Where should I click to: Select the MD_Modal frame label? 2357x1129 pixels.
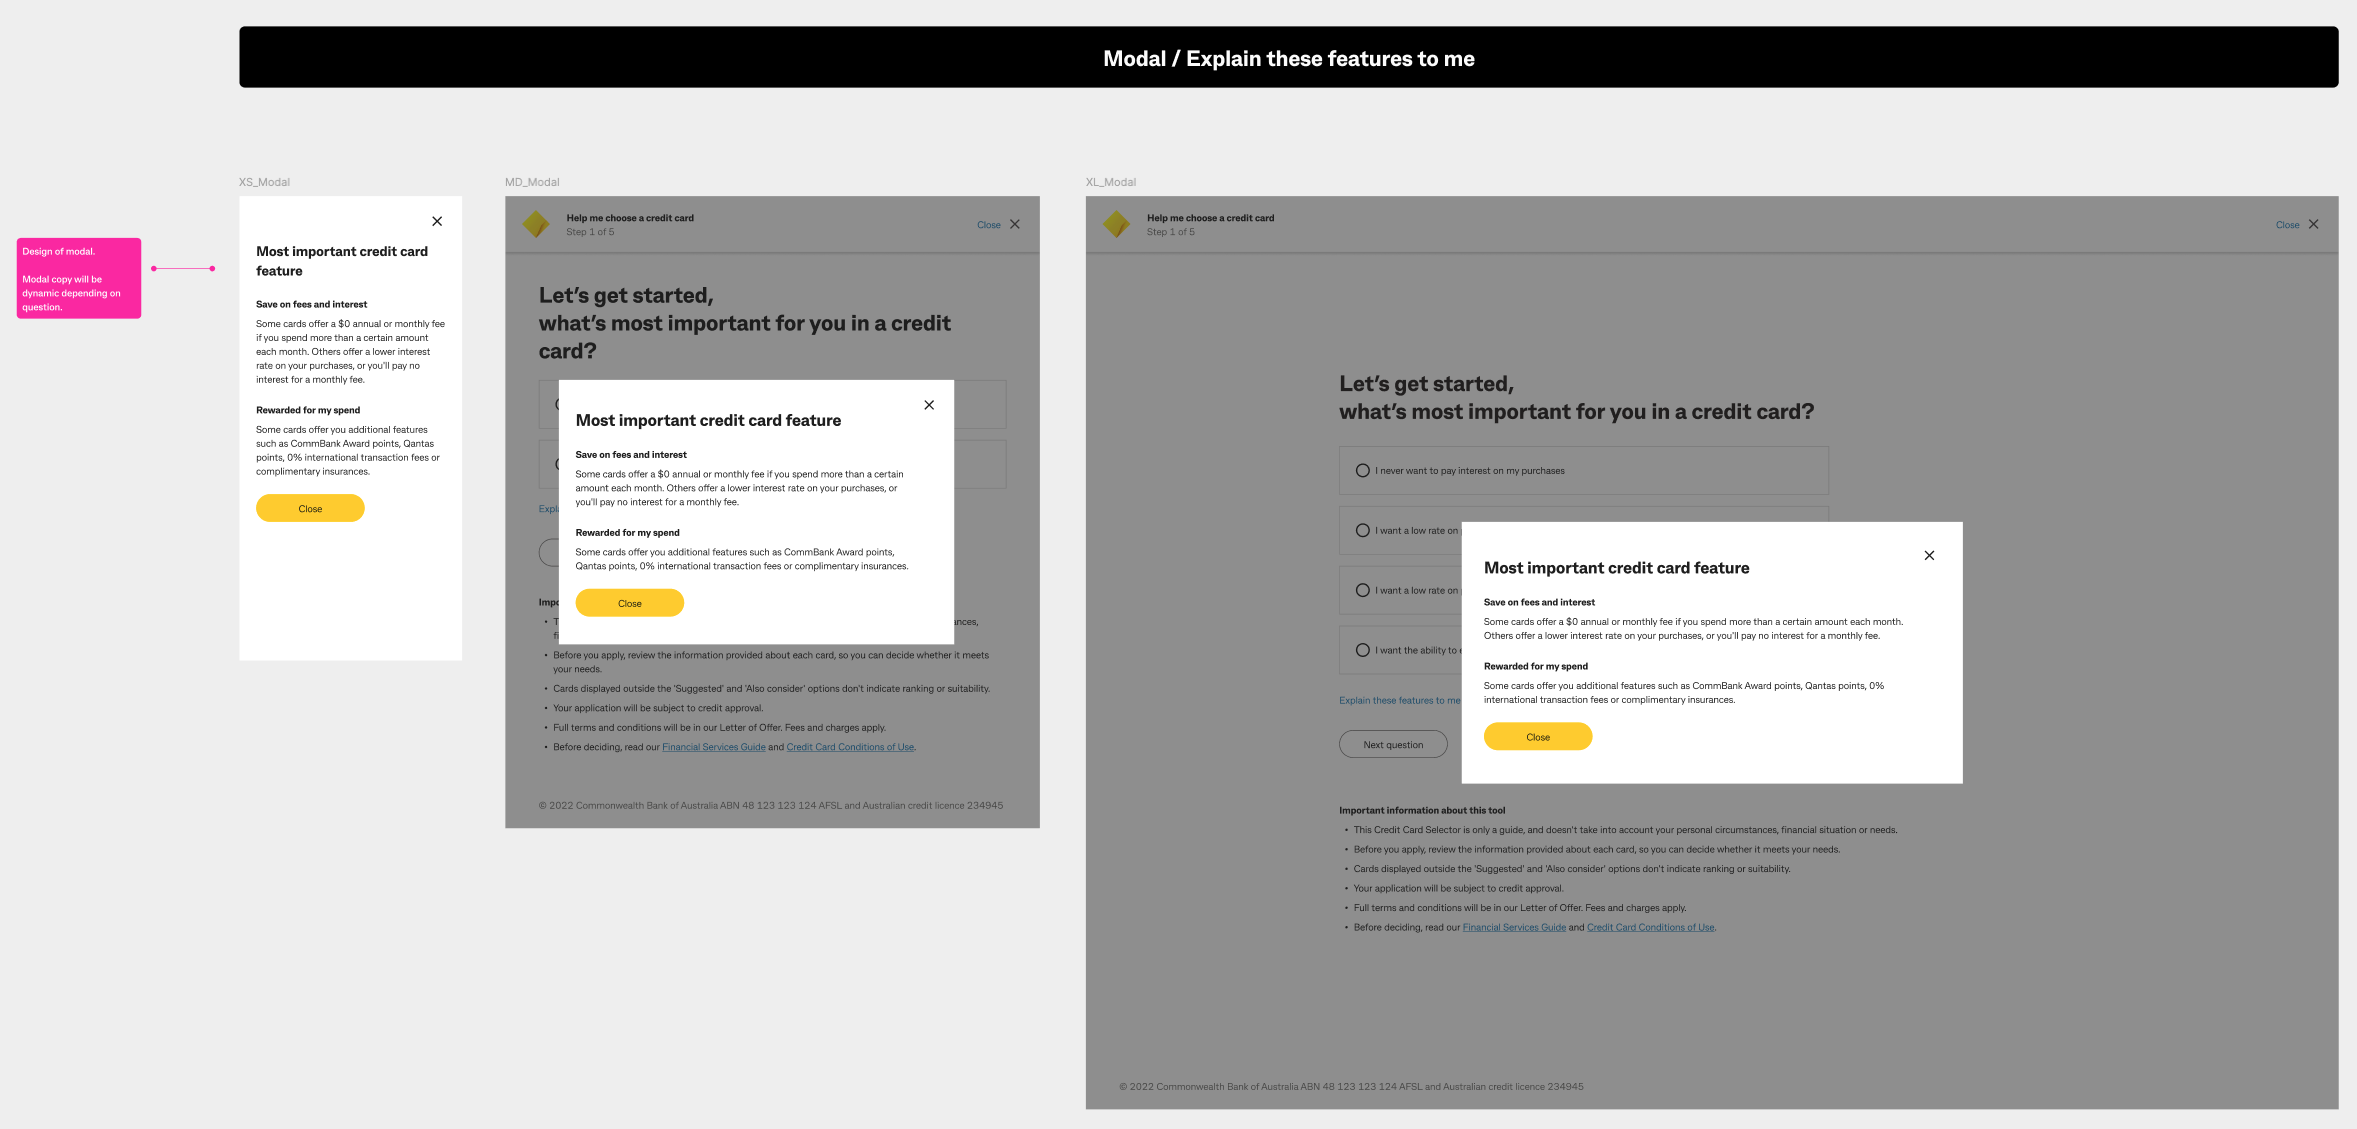pyautogui.click(x=532, y=182)
